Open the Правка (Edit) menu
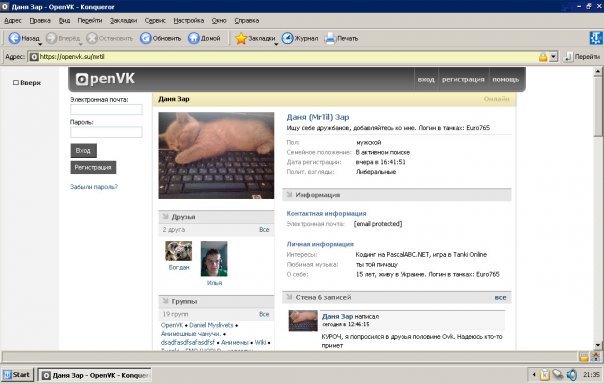This screenshot has height=384, width=604. coord(40,20)
